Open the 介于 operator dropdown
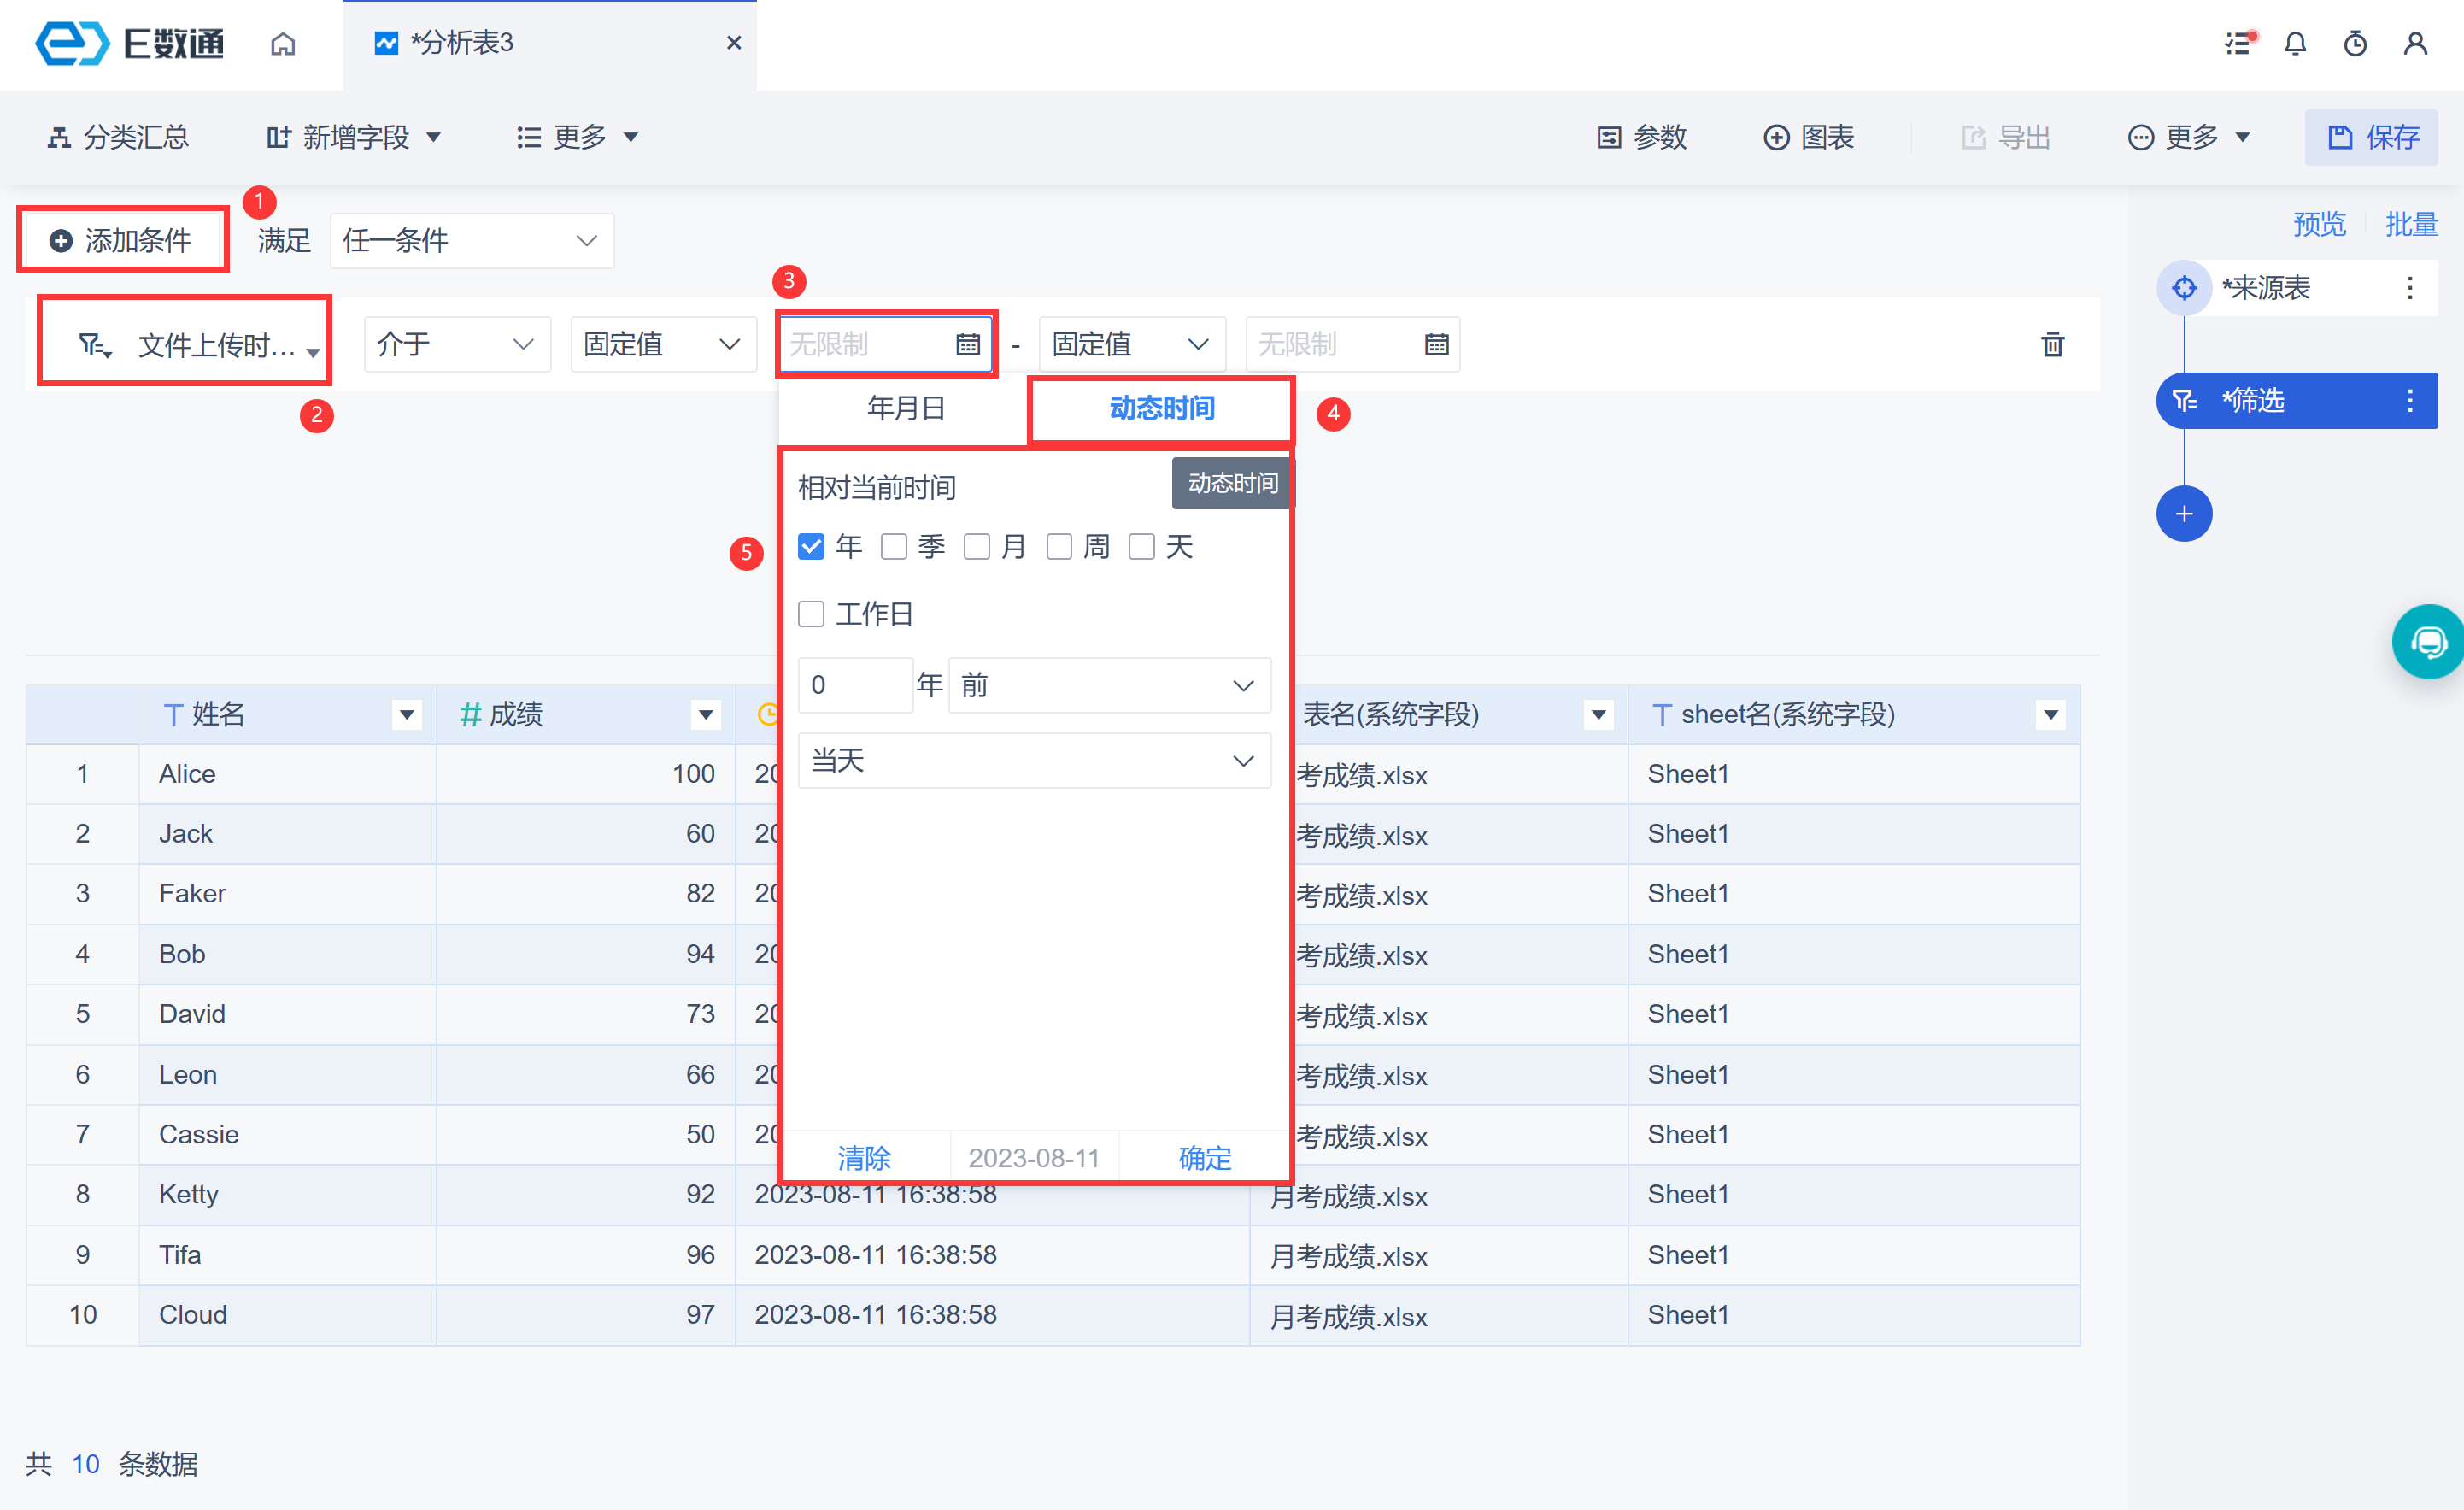This screenshot has height=1510, width=2464. click(x=456, y=345)
